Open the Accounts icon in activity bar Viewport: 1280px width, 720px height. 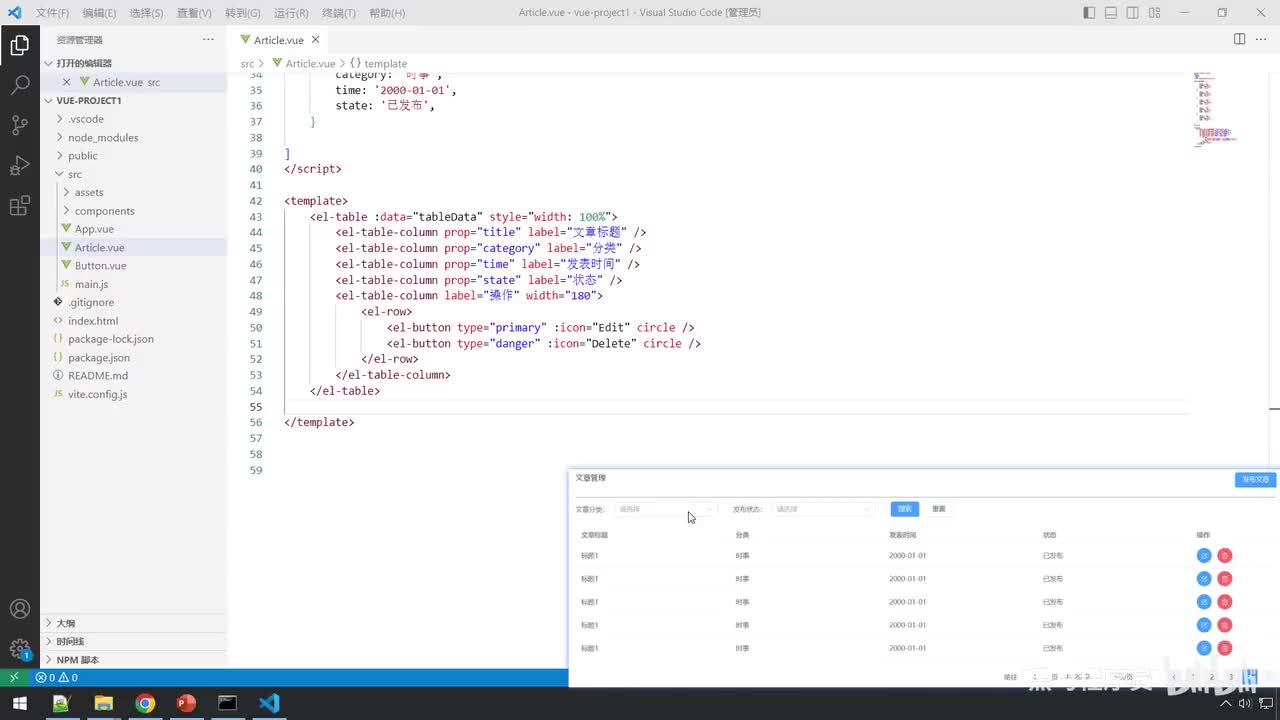[x=19, y=609]
